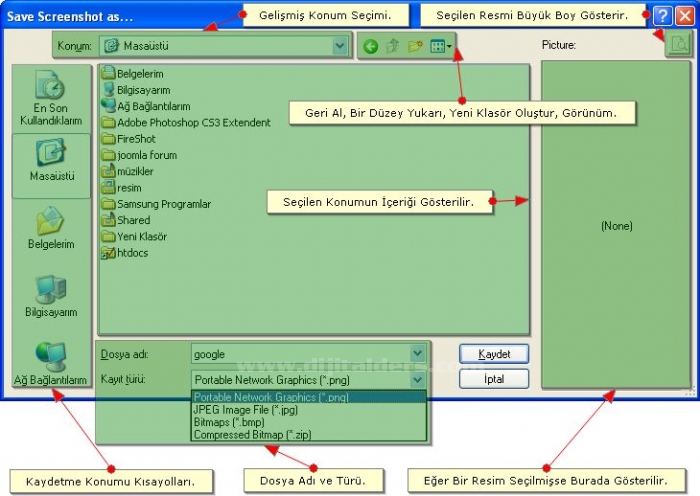This screenshot has width=700, height=496.
Task: Click the Kaydet button
Action: pyautogui.click(x=494, y=354)
